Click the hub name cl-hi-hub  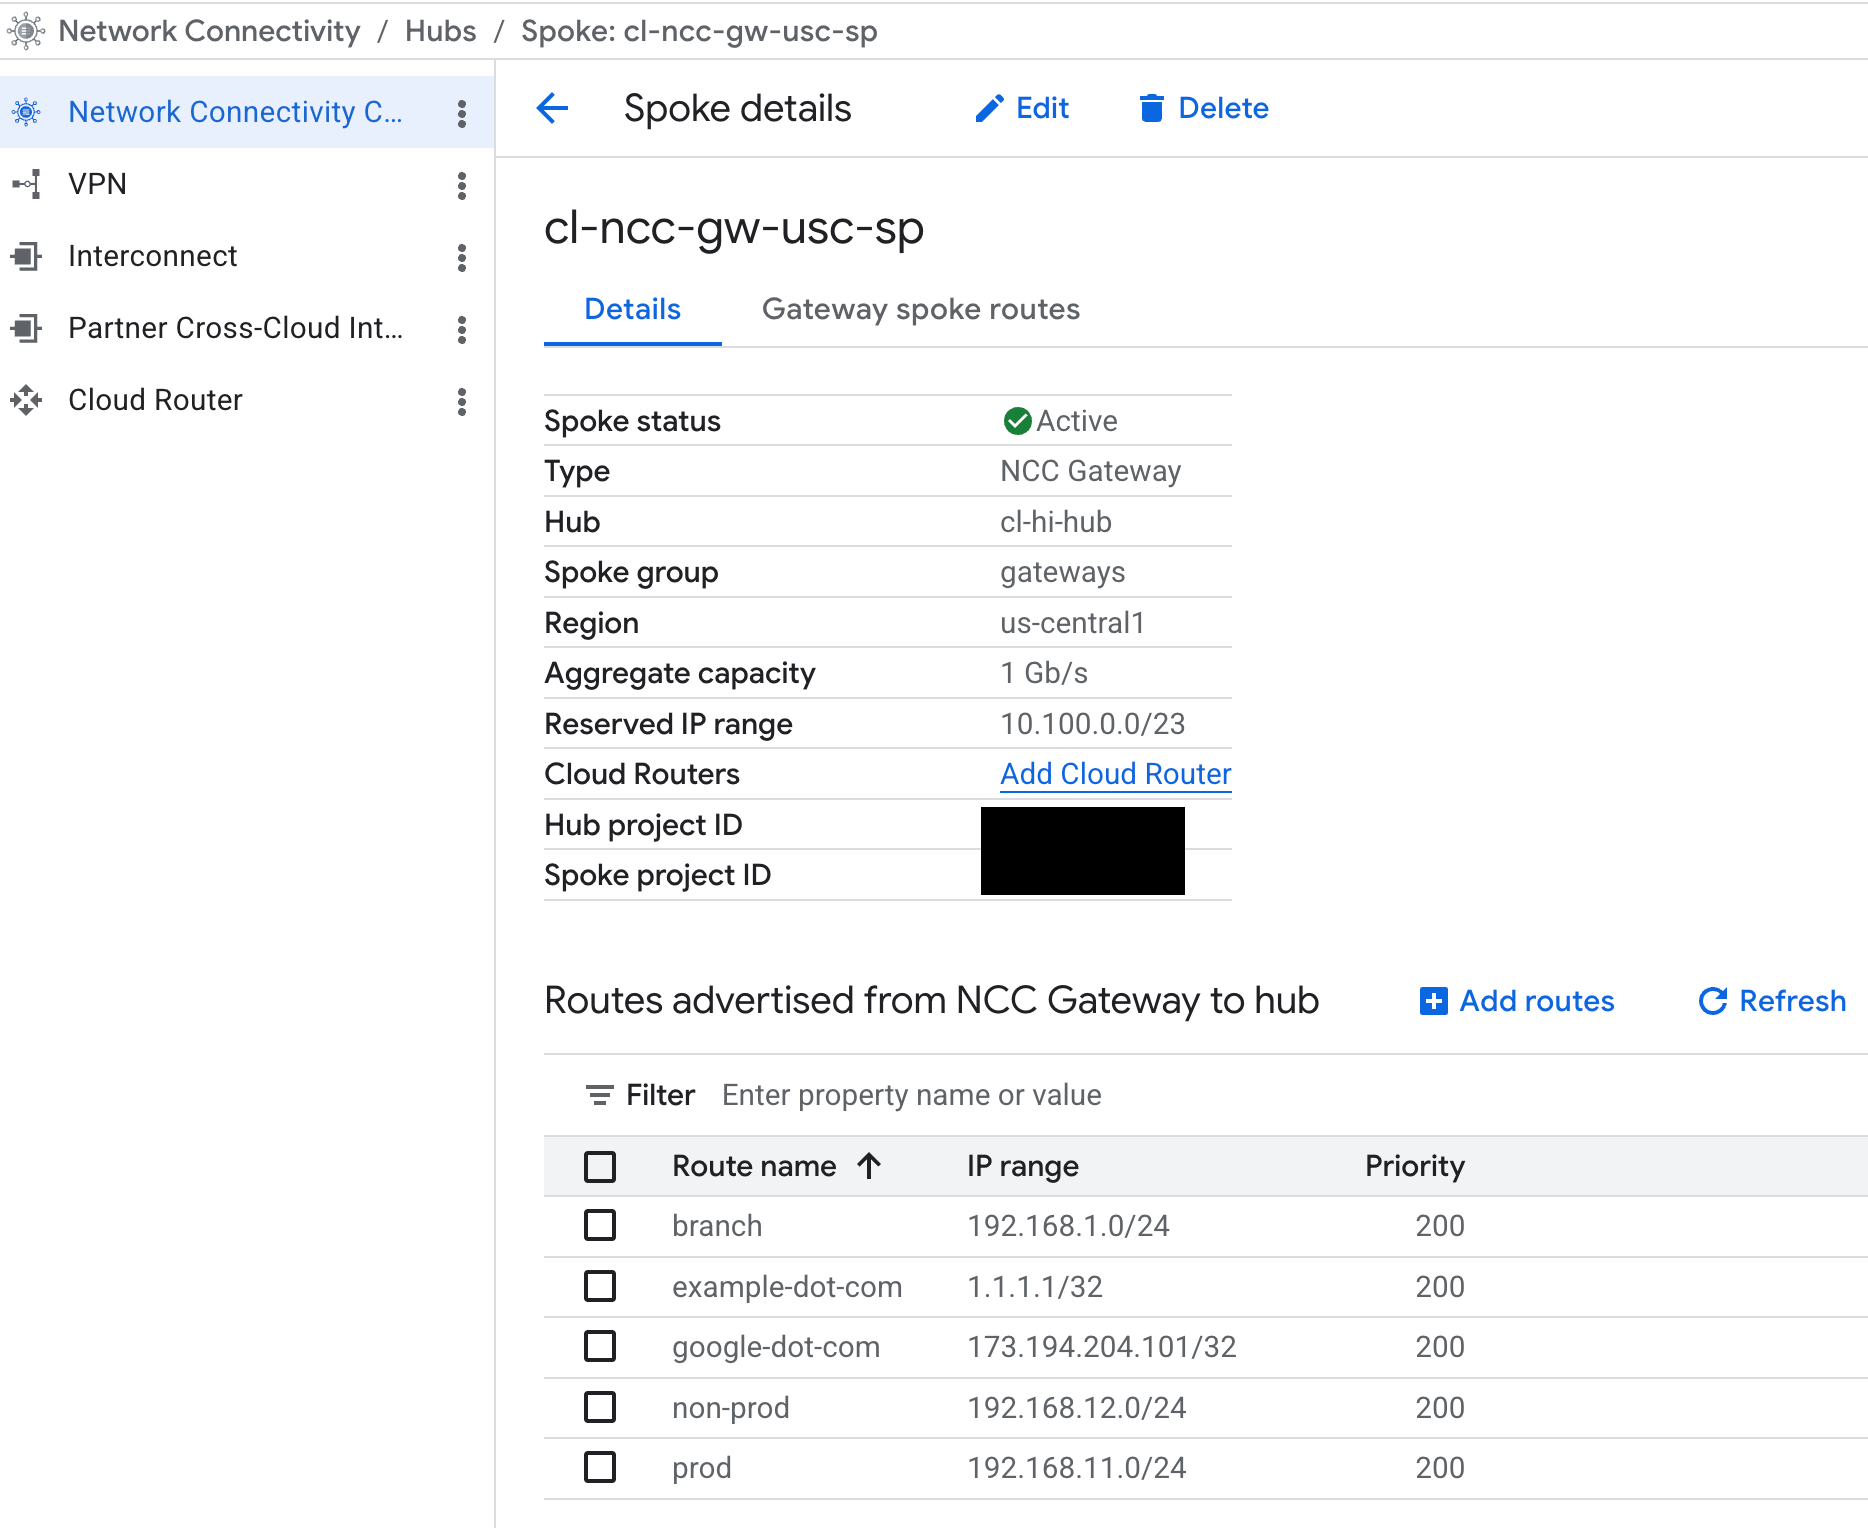[x=1056, y=522]
